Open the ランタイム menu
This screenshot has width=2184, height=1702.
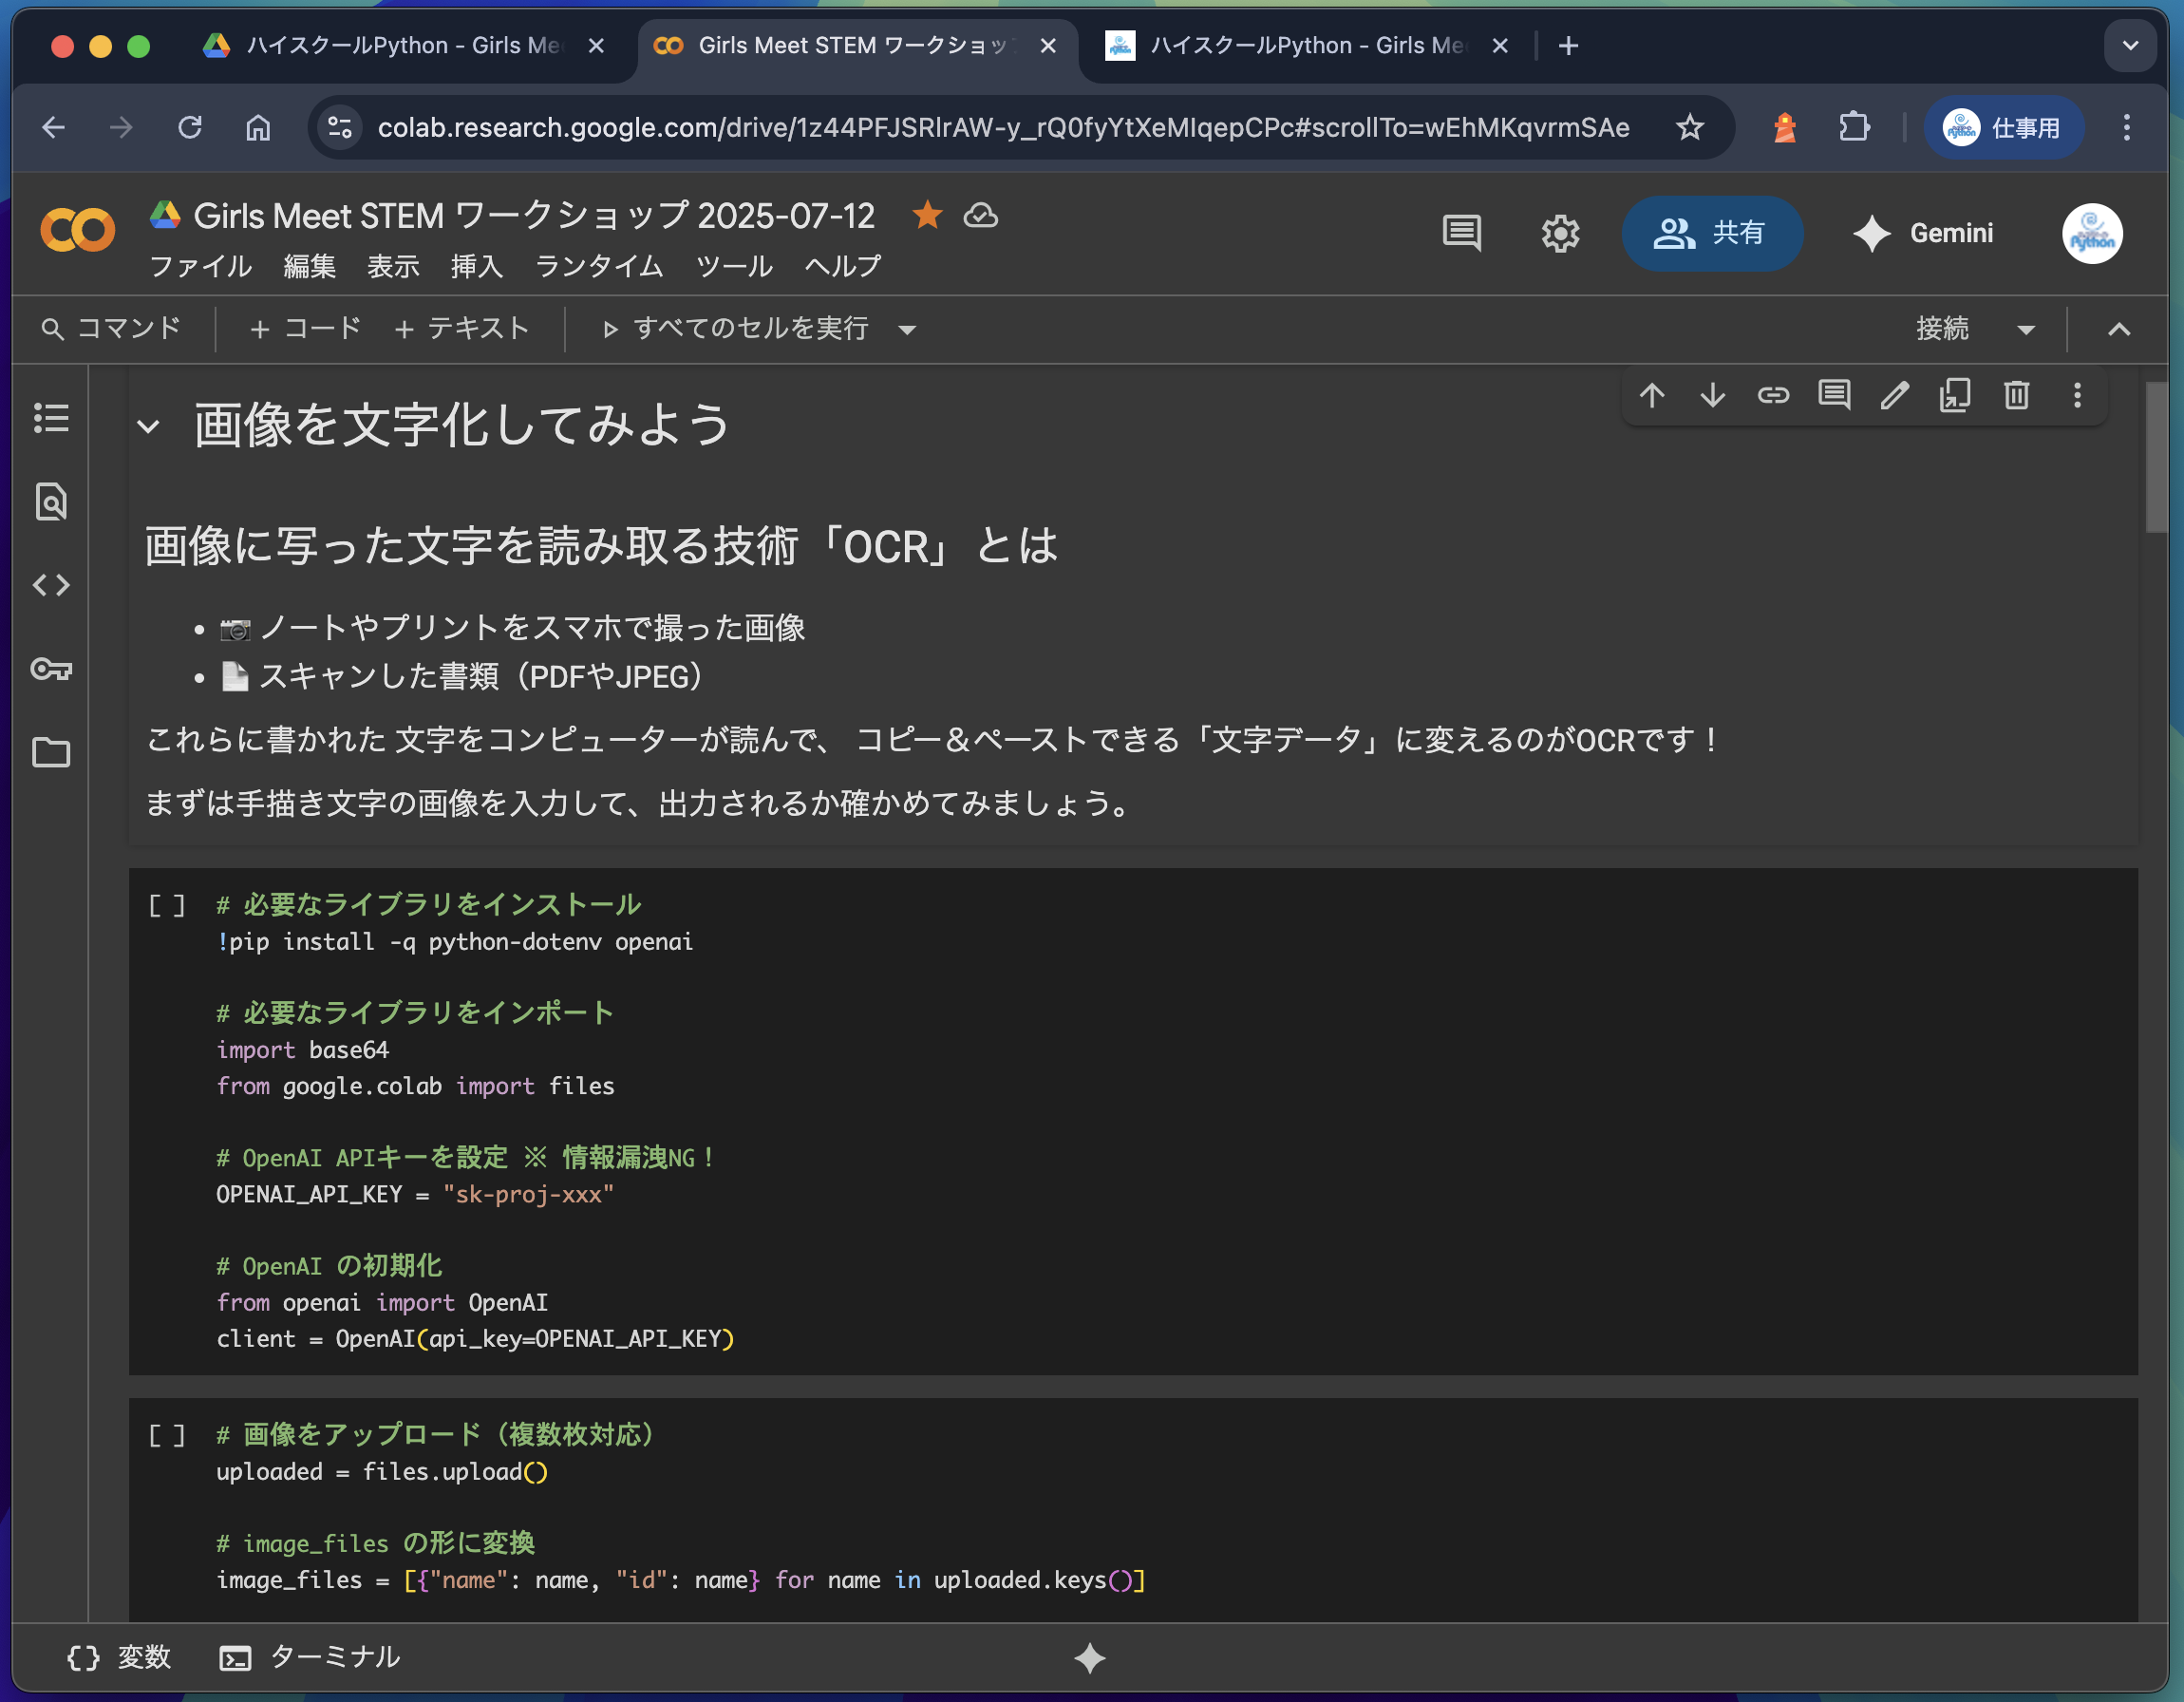click(x=599, y=266)
